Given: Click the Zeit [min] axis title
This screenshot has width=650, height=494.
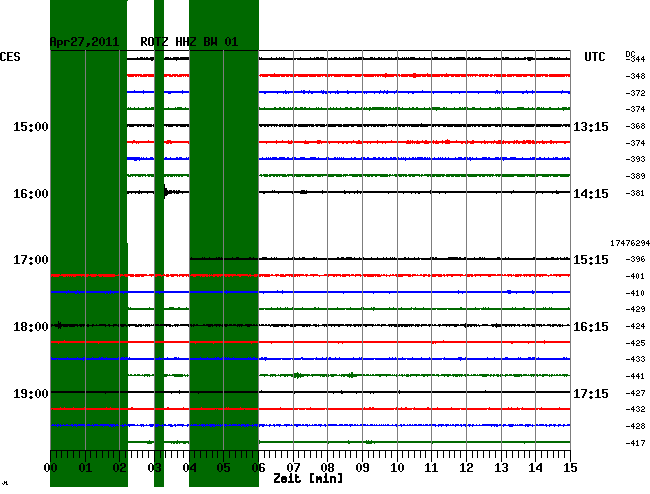Looking at the screenshot, I should pos(308,479).
